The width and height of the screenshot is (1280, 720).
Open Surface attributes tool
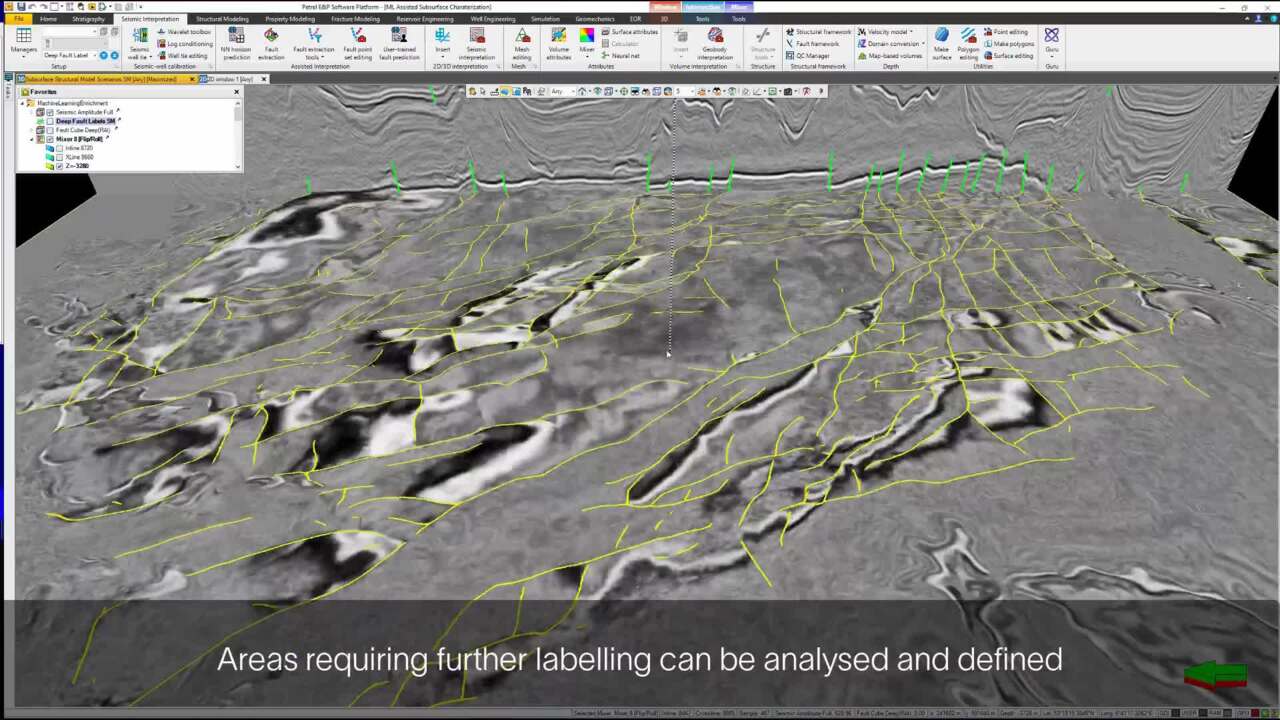point(629,32)
